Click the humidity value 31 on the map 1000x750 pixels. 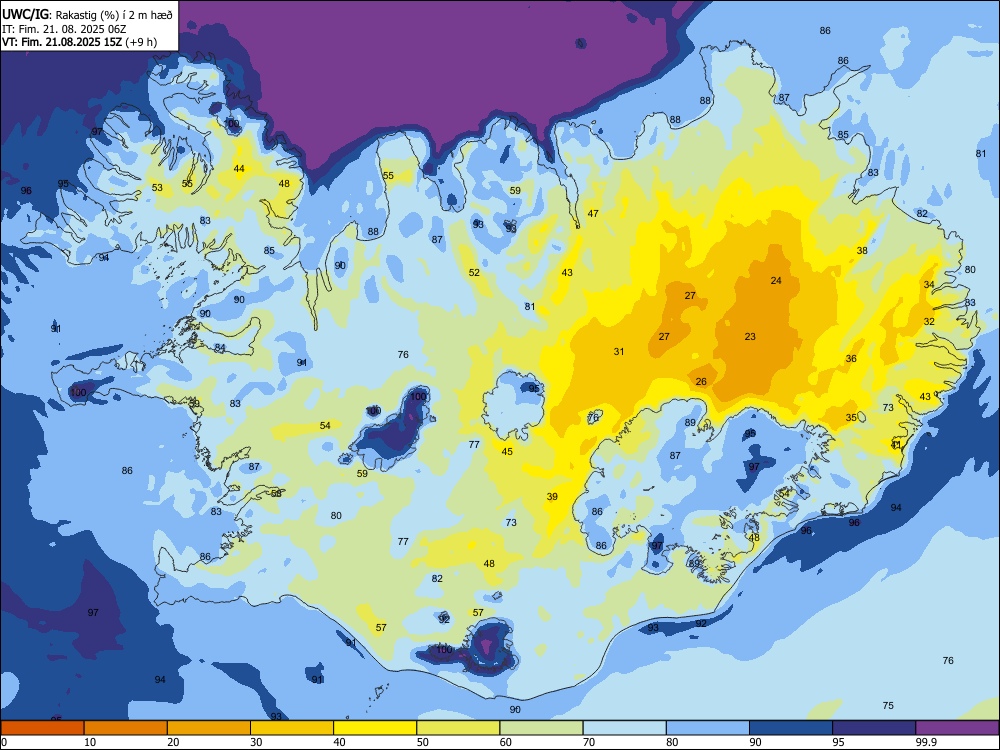click(x=619, y=351)
